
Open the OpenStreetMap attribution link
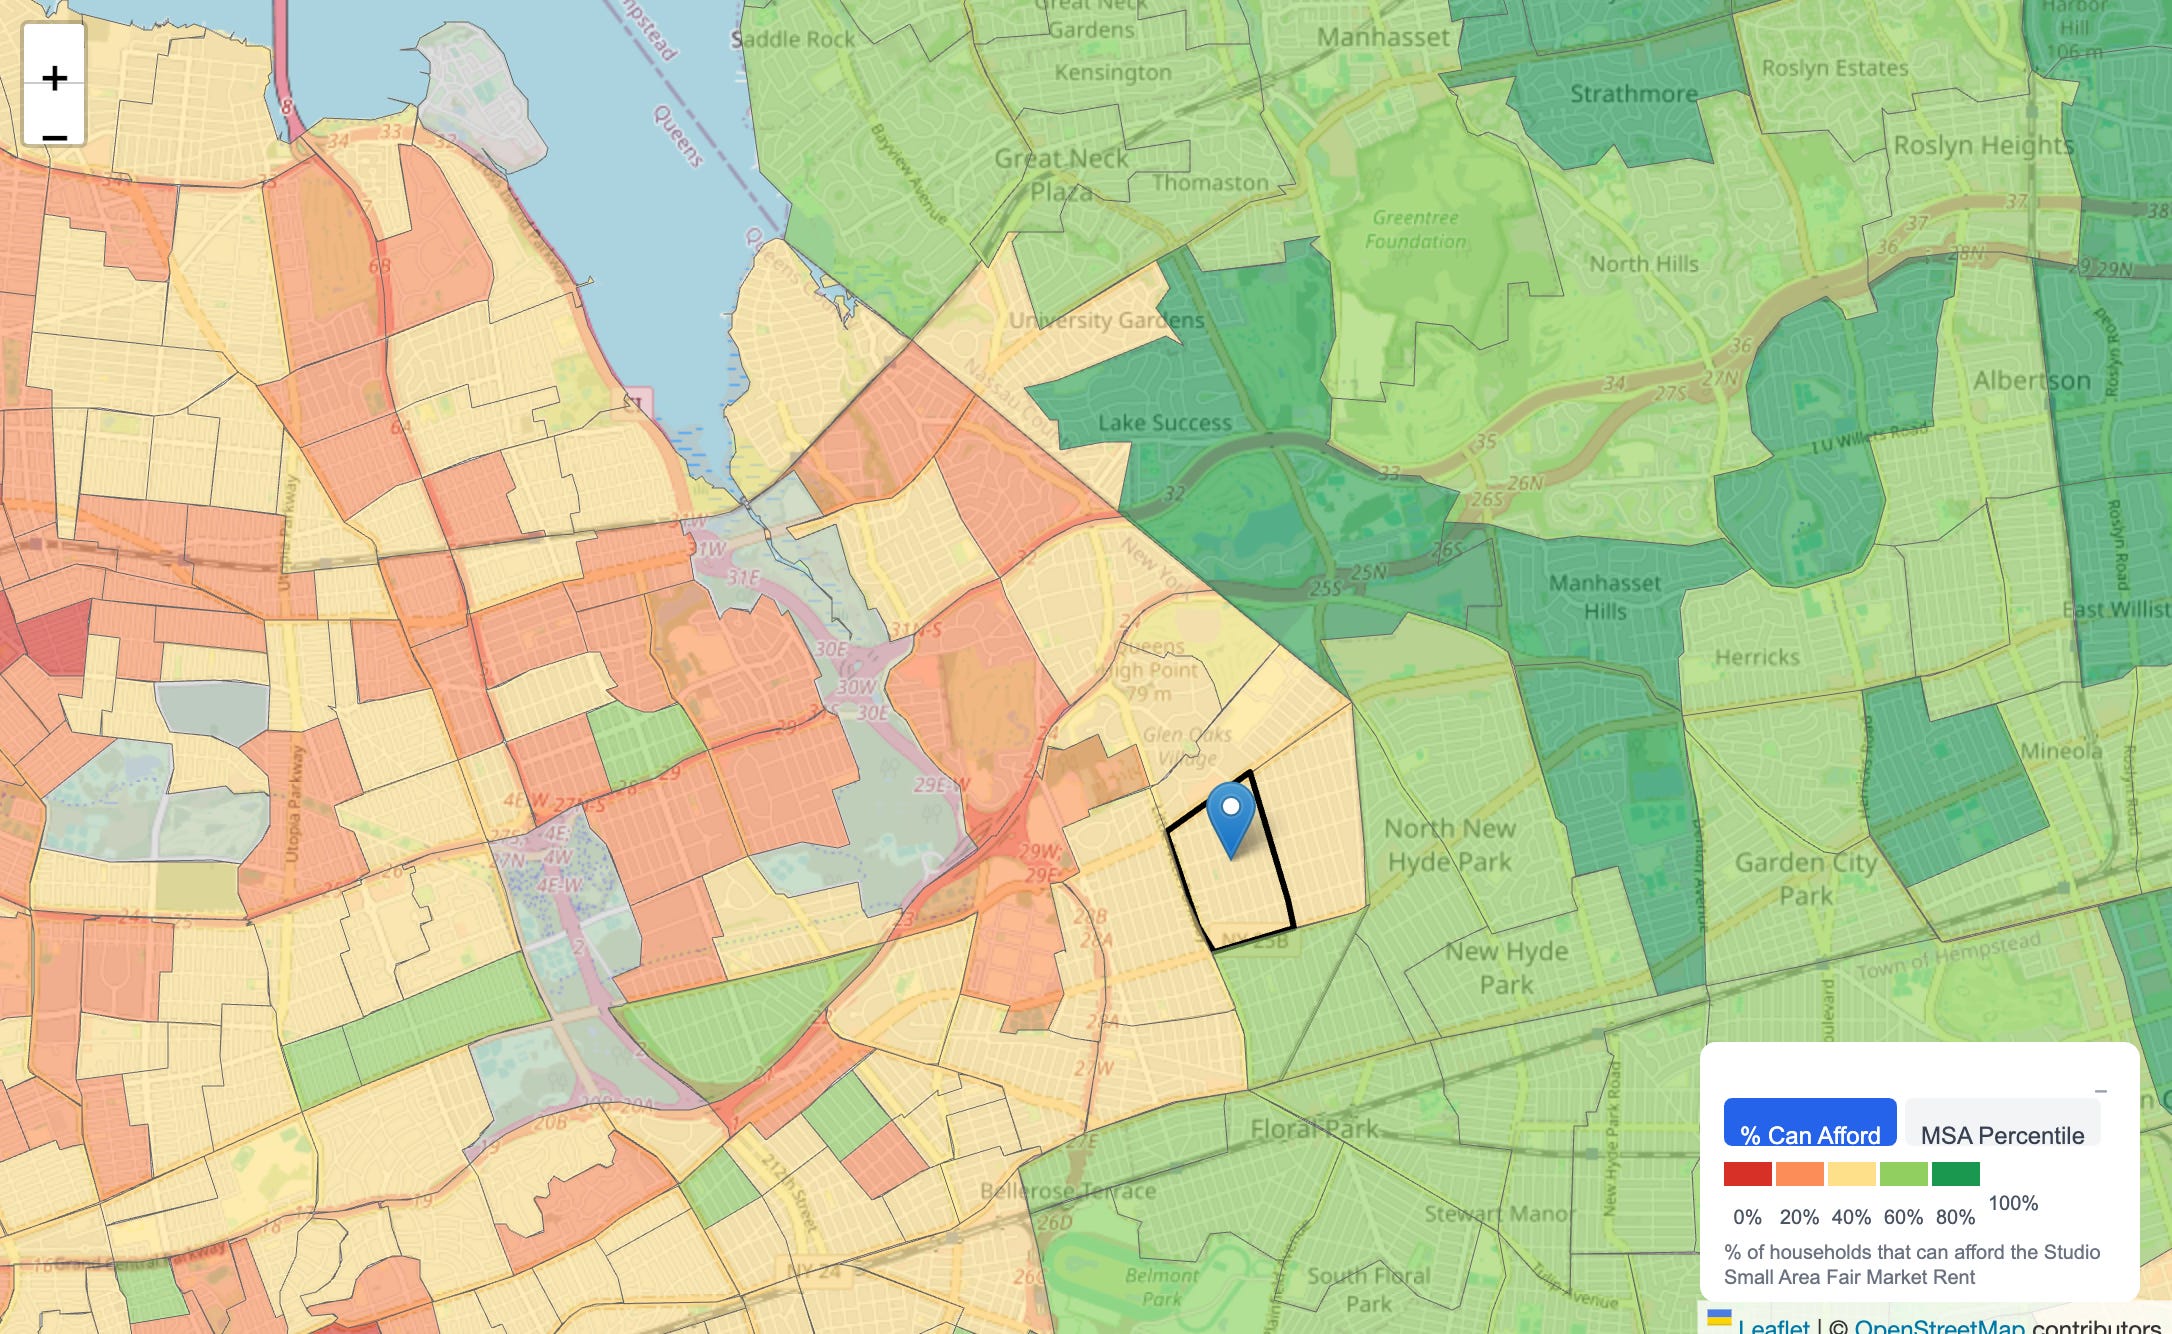pos(1938,1326)
